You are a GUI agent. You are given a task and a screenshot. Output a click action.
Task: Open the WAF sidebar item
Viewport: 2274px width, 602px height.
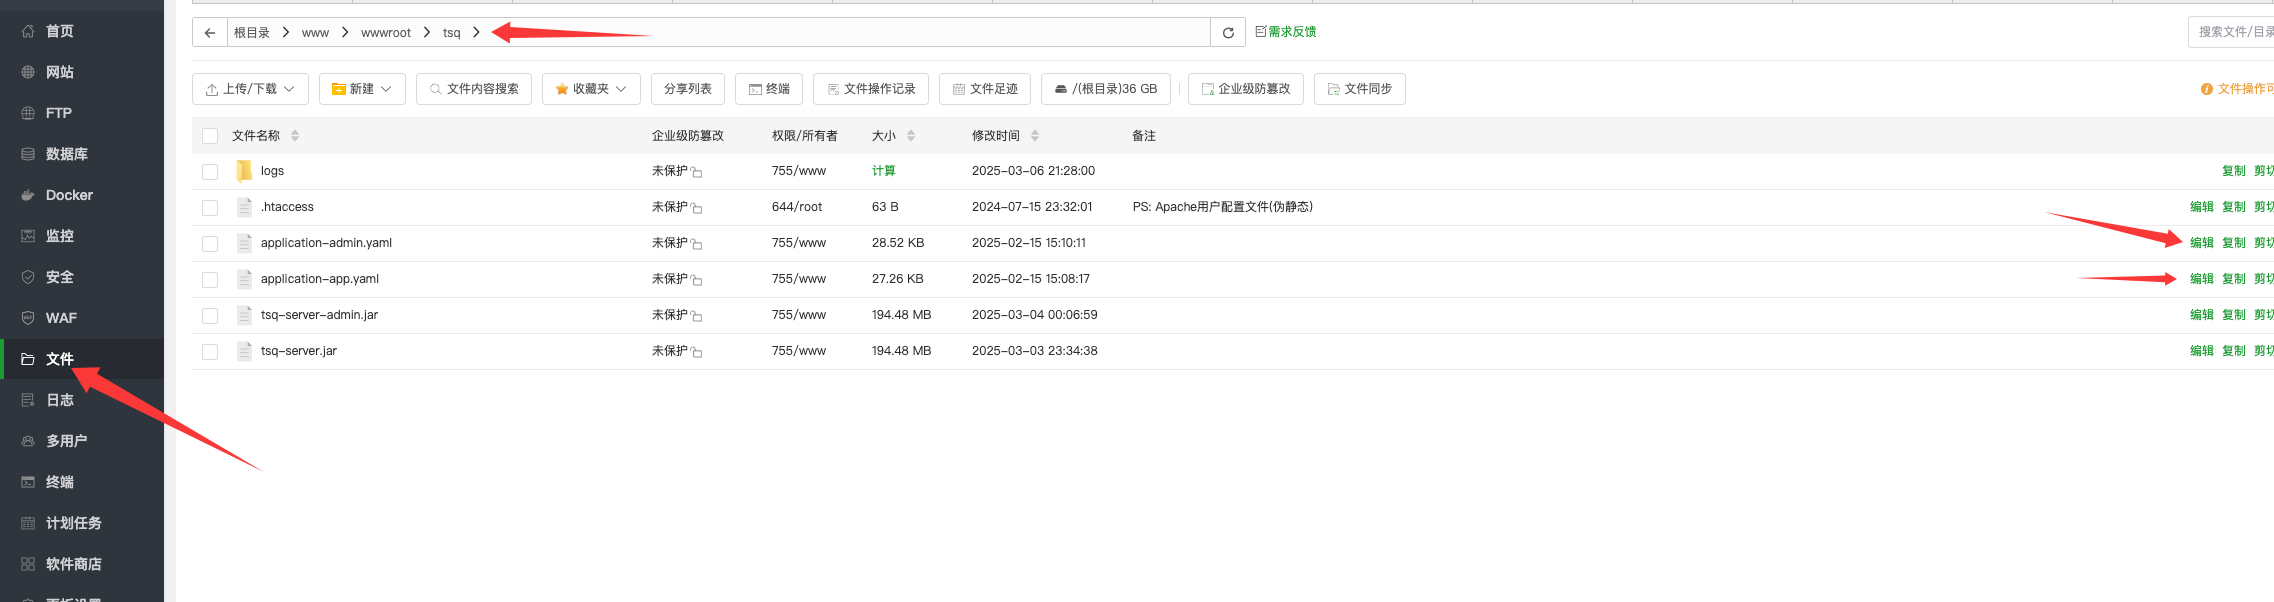61,318
